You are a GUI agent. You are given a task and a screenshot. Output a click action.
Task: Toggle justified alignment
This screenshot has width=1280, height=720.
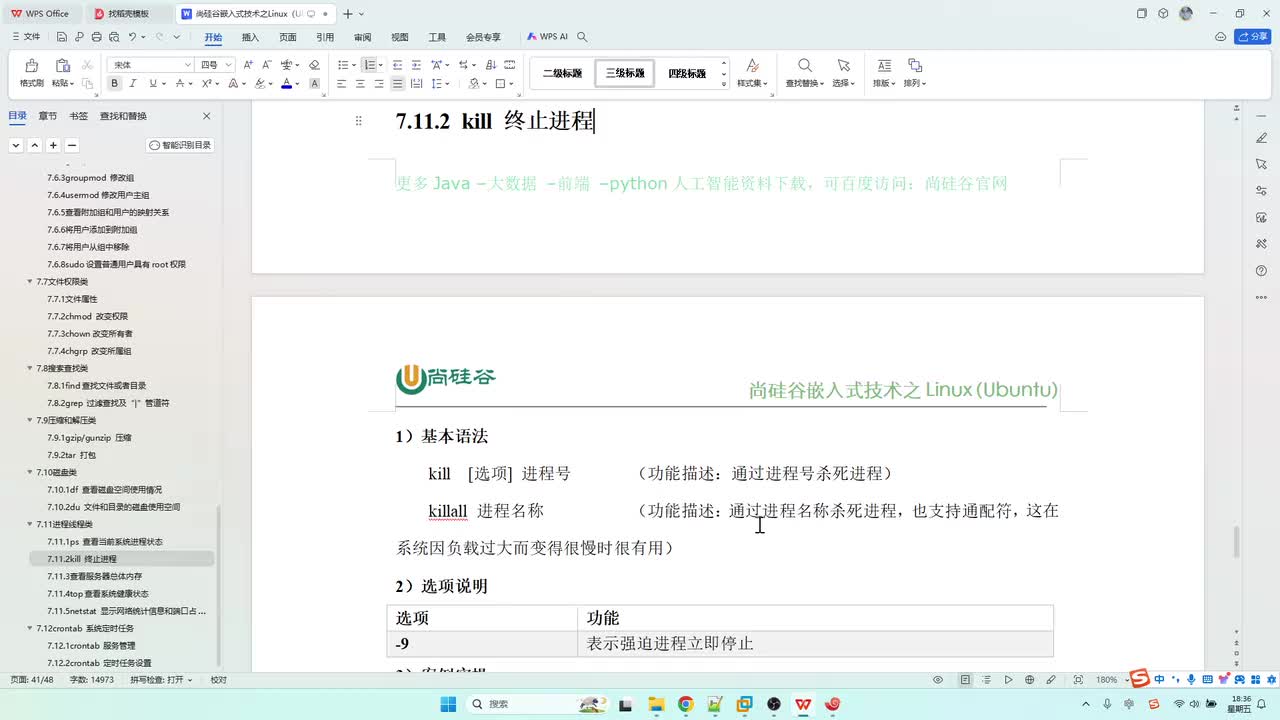pos(398,84)
